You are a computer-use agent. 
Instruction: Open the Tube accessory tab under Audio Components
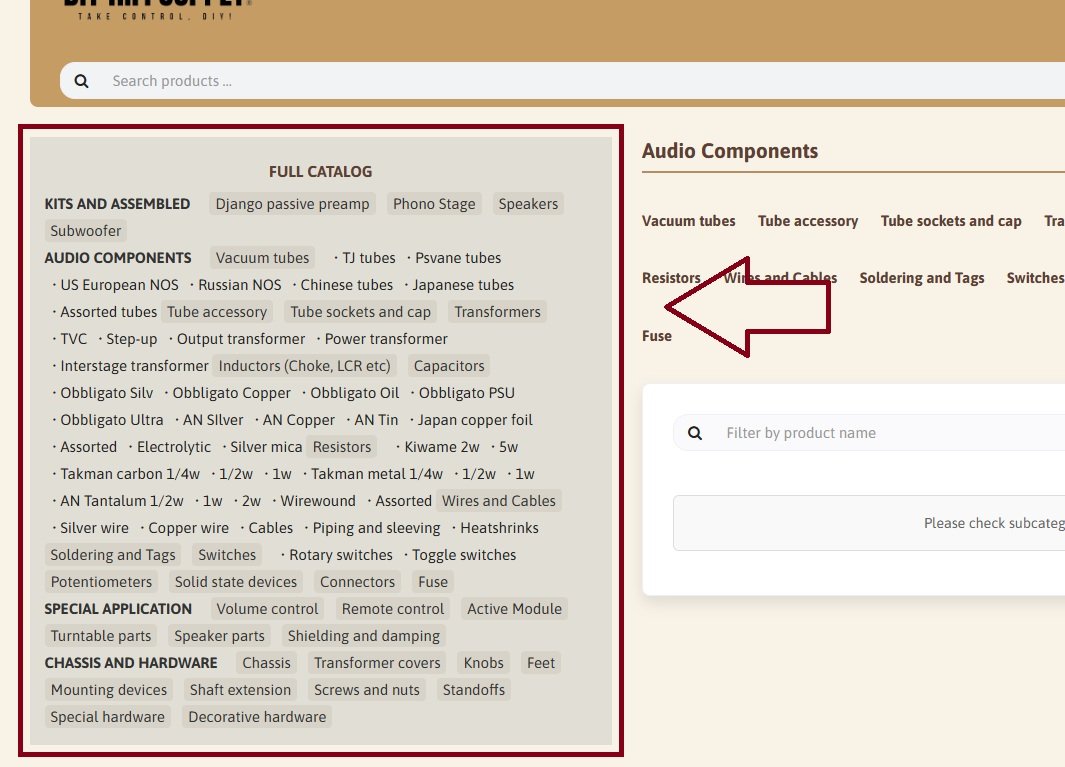(x=807, y=221)
